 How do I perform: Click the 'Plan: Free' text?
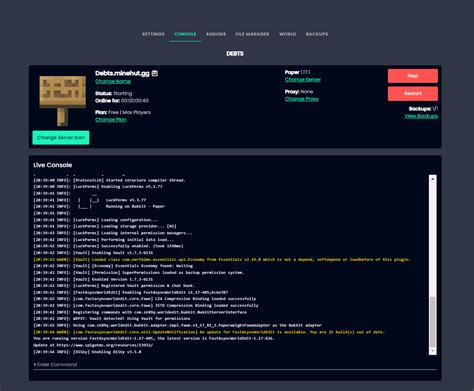123,112
